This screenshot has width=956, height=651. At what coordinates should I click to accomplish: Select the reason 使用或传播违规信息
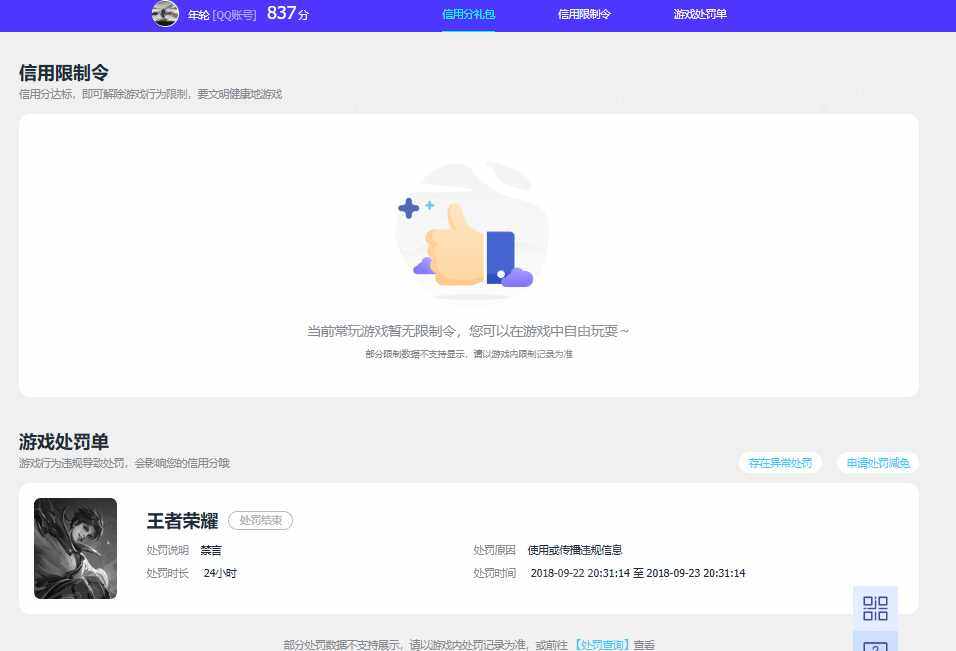(x=575, y=550)
